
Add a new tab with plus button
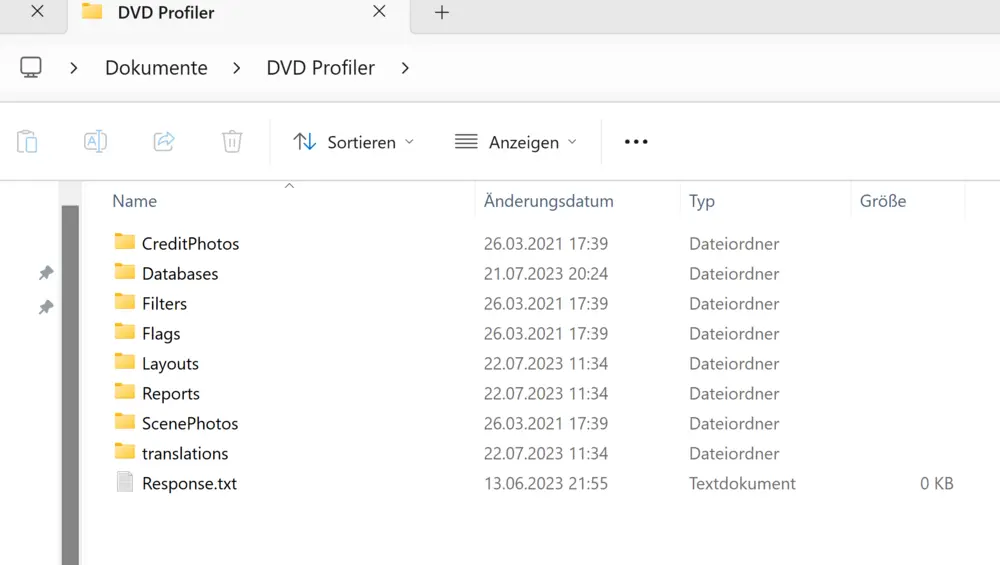coord(441,12)
